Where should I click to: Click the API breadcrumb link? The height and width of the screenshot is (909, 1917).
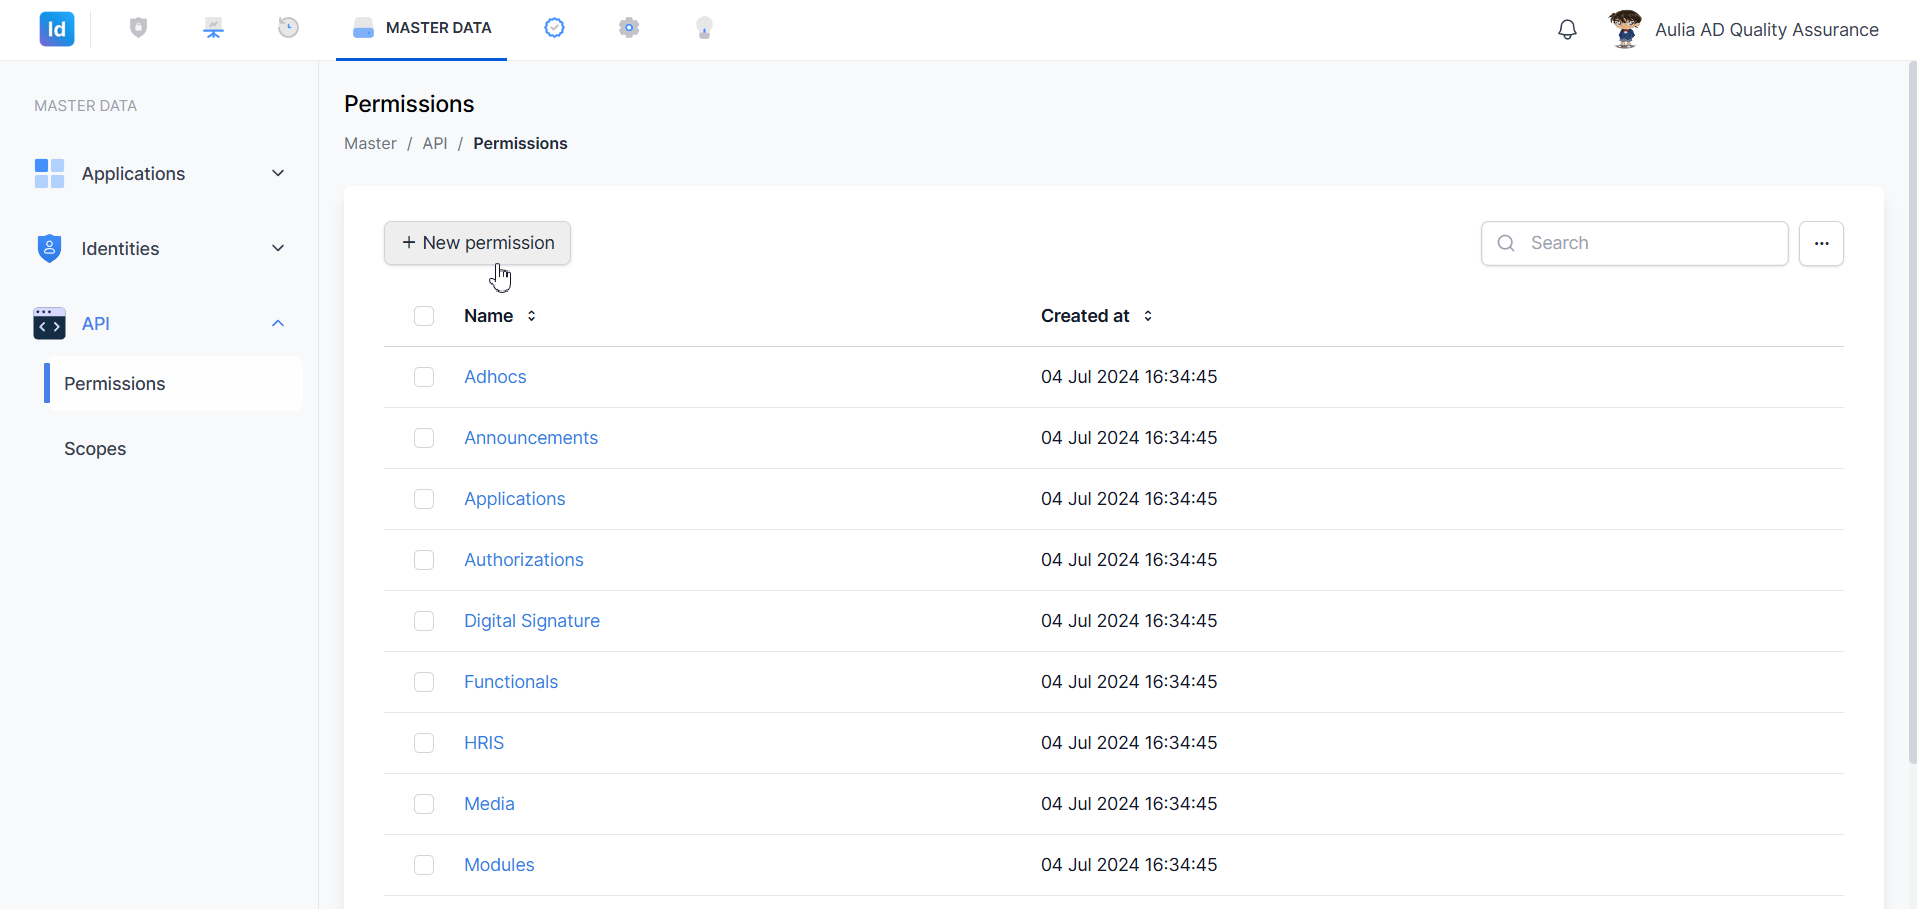435,144
